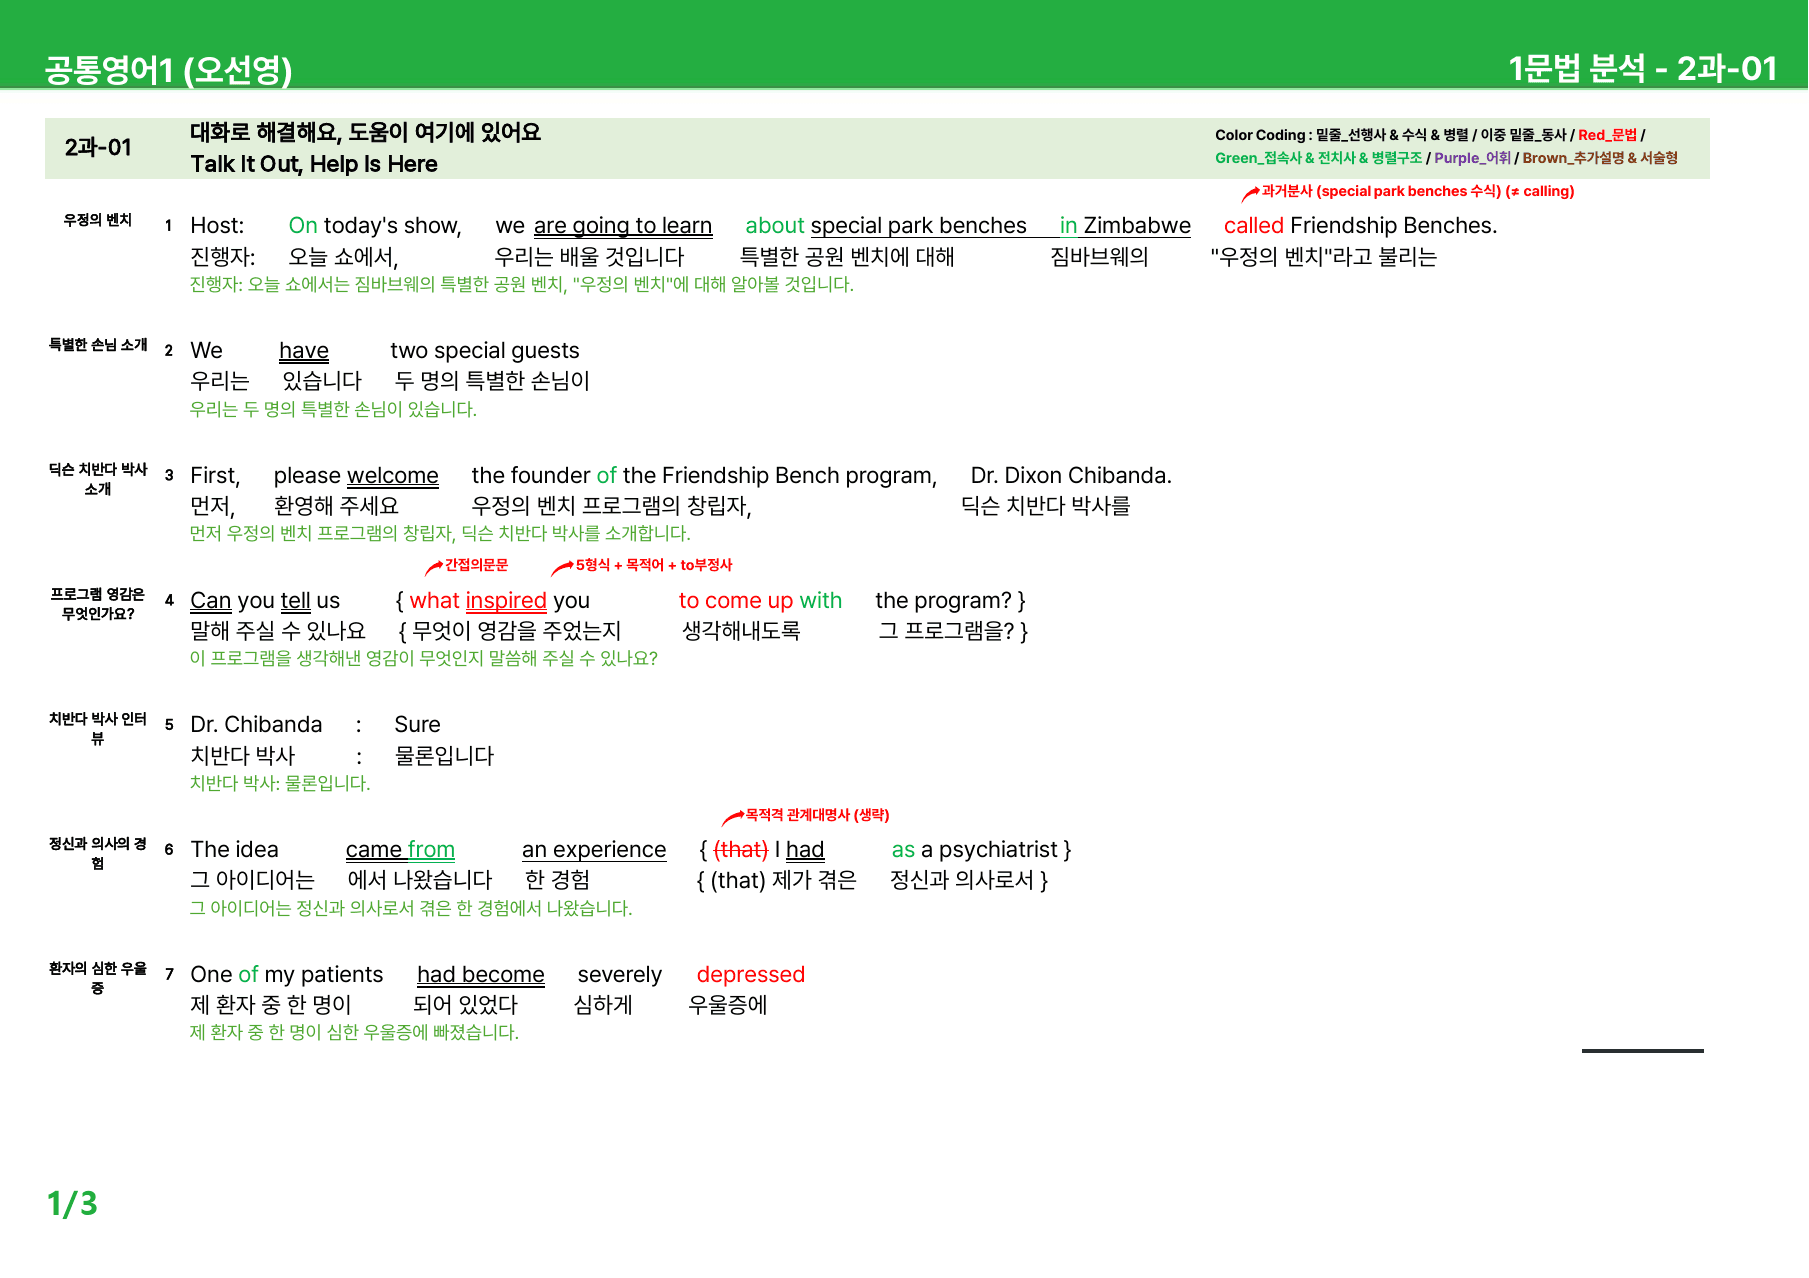
Task: Click the red note '간접의문문'
Action: [x=476, y=565]
